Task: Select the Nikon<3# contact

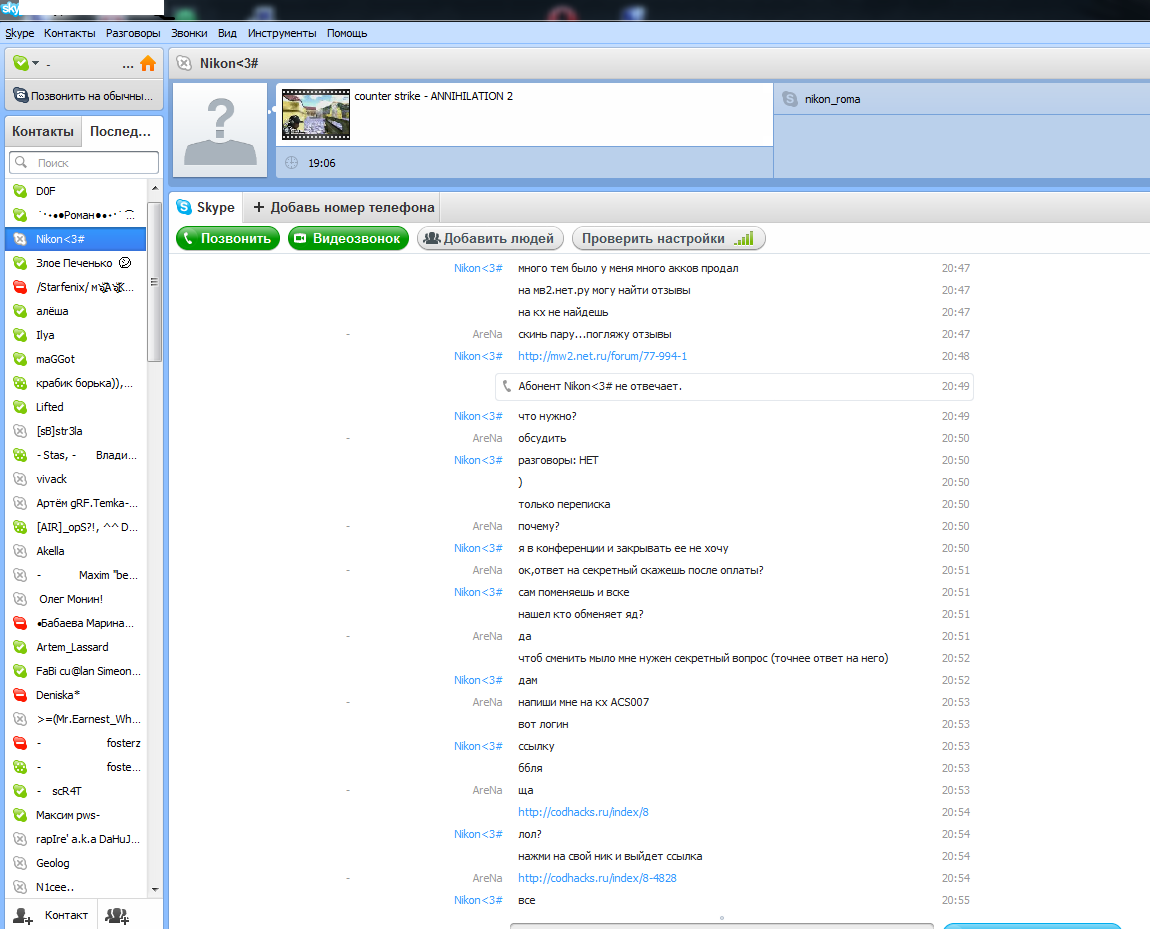Action: (76, 239)
